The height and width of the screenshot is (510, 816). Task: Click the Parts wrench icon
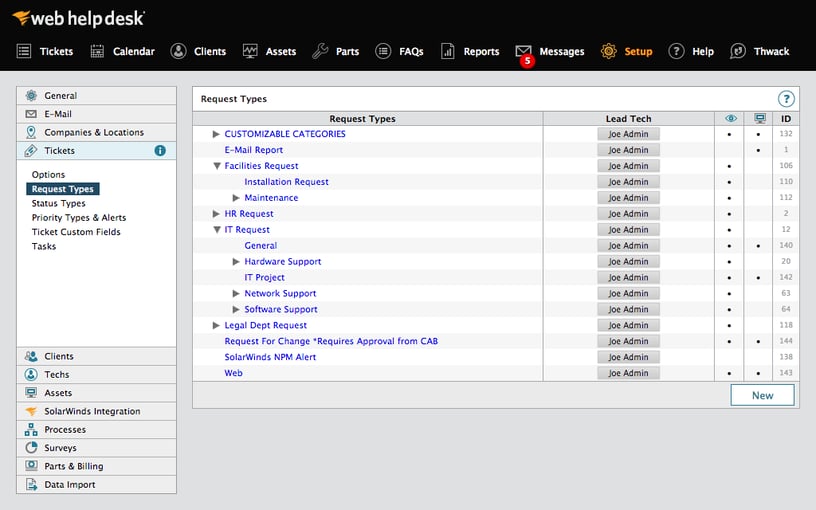click(320, 51)
